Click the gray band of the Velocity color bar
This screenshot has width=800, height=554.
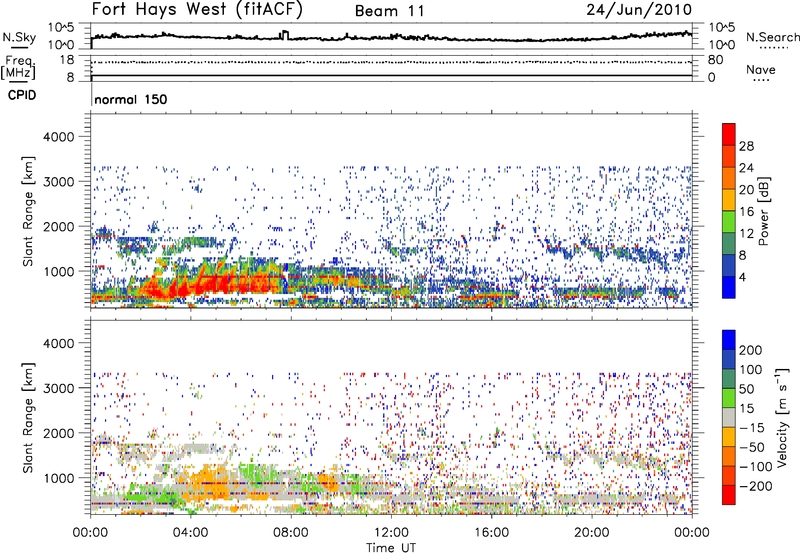pos(729,418)
